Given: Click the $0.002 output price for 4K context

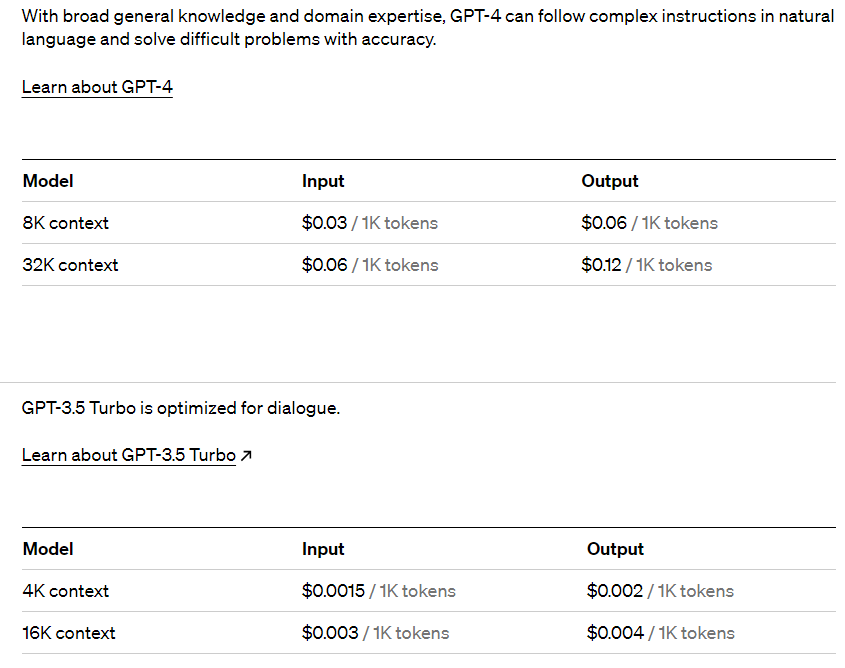Looking at the screenshot, I should tap(614, 590).
